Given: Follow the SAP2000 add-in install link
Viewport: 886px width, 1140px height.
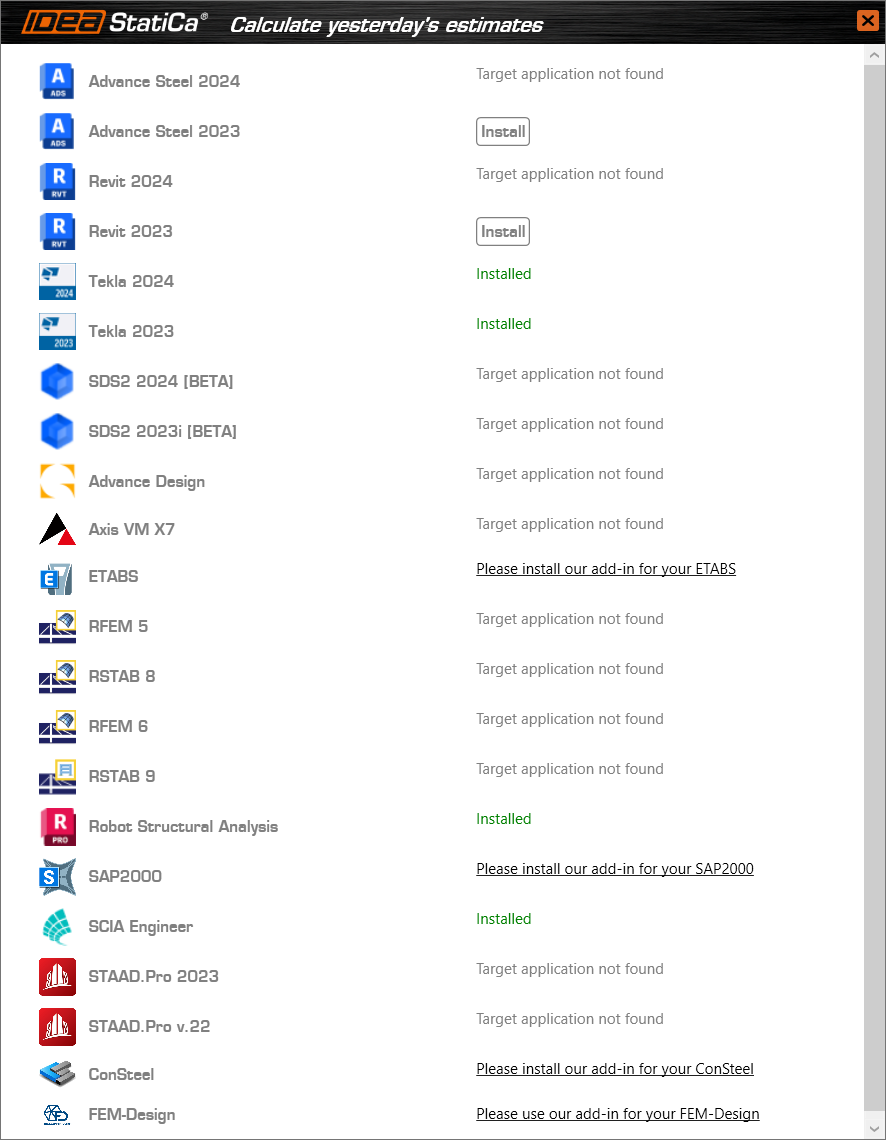Looking at the screenshot, I should coord(614,869).
